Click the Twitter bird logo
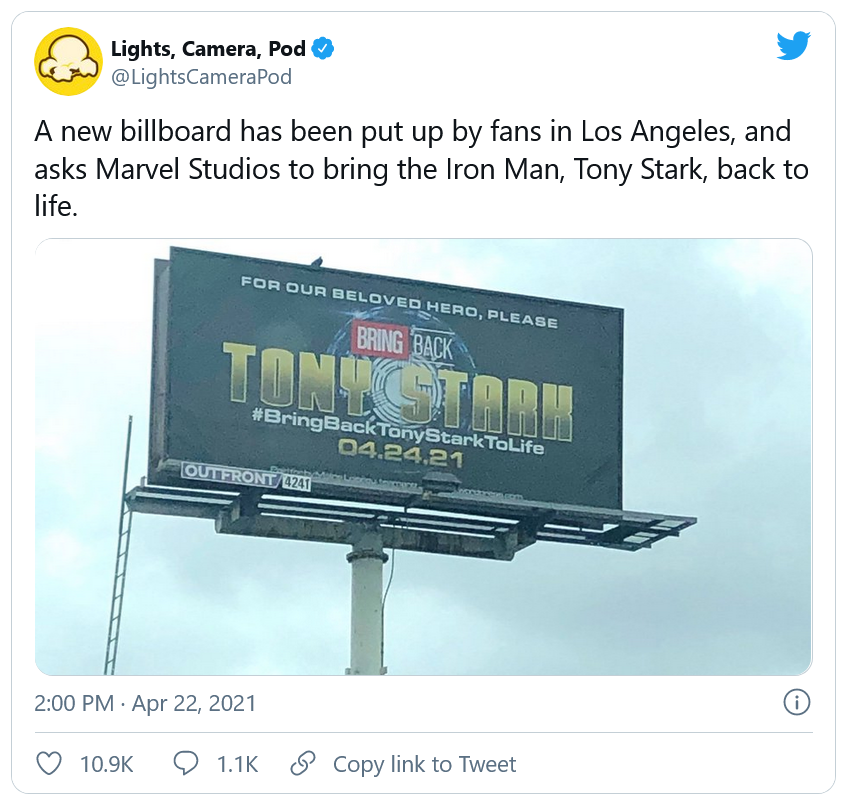The width and height of the screenshot is (844, 804). pyautogui.click(x=793, y=45)
